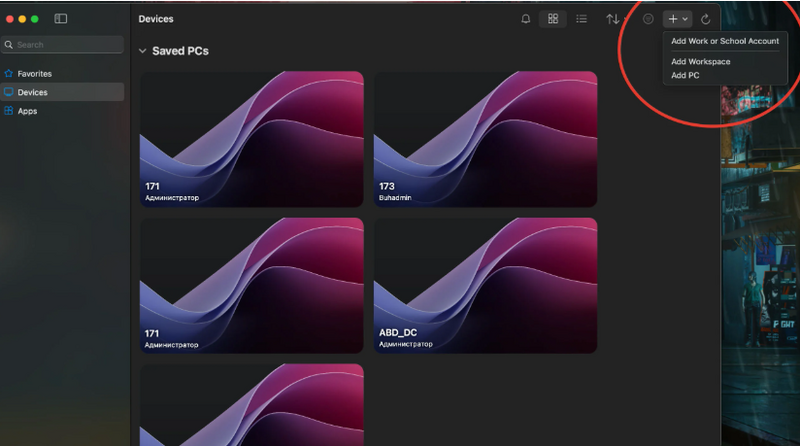Screen dimensions: 800x446
Task: Click the Saved PCs heading text
Action: 180,51
